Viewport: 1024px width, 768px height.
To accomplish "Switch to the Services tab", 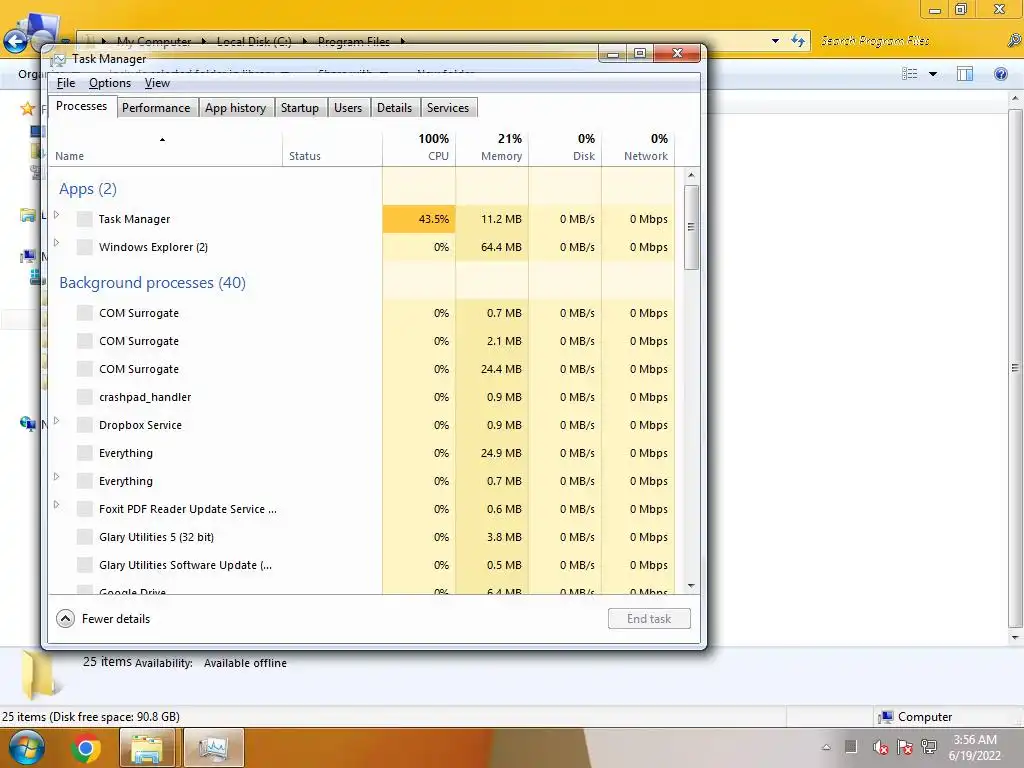I will click(x=448, y=108).
